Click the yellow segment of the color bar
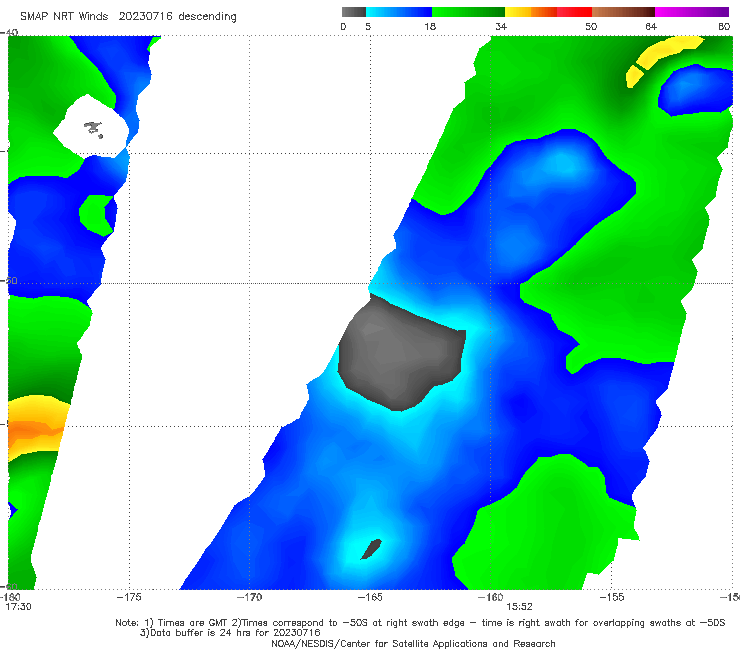Viewport: 740px width, 650px height. click(x=518, y=12)
